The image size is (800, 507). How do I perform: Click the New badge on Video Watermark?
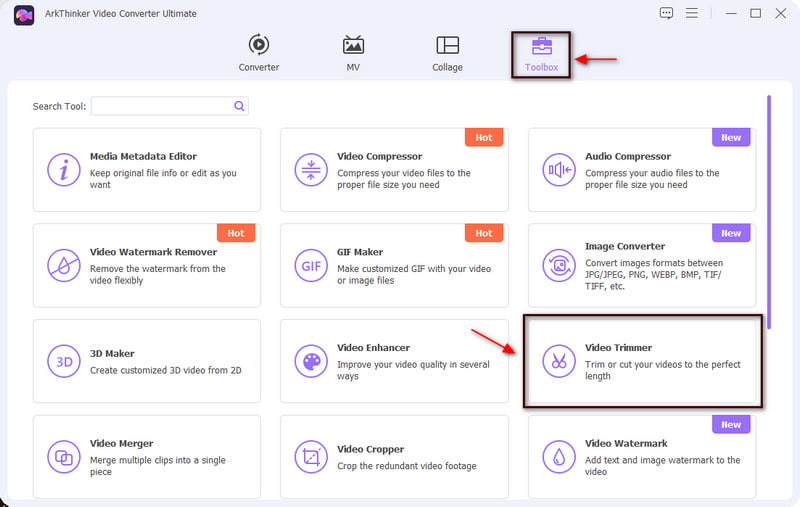tap(731, 424)
